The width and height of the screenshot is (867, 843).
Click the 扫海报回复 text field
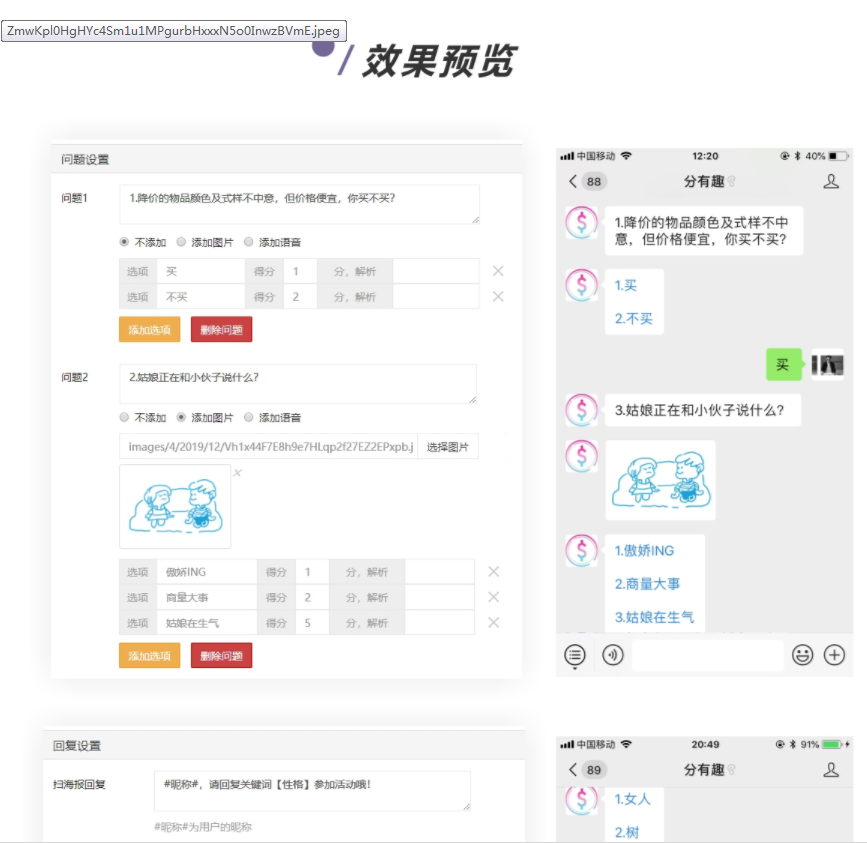[x=312, y=791]
